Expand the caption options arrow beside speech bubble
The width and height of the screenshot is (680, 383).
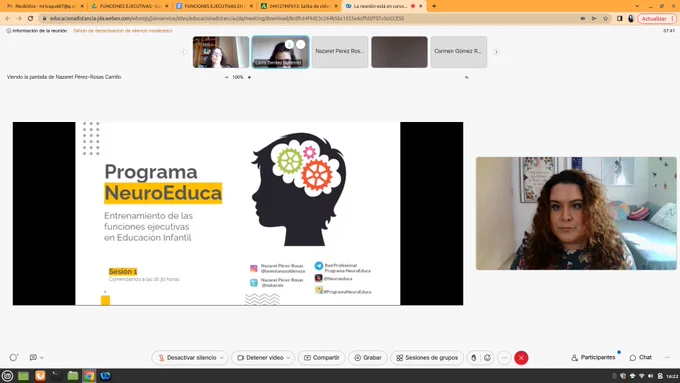pos(42,358)
